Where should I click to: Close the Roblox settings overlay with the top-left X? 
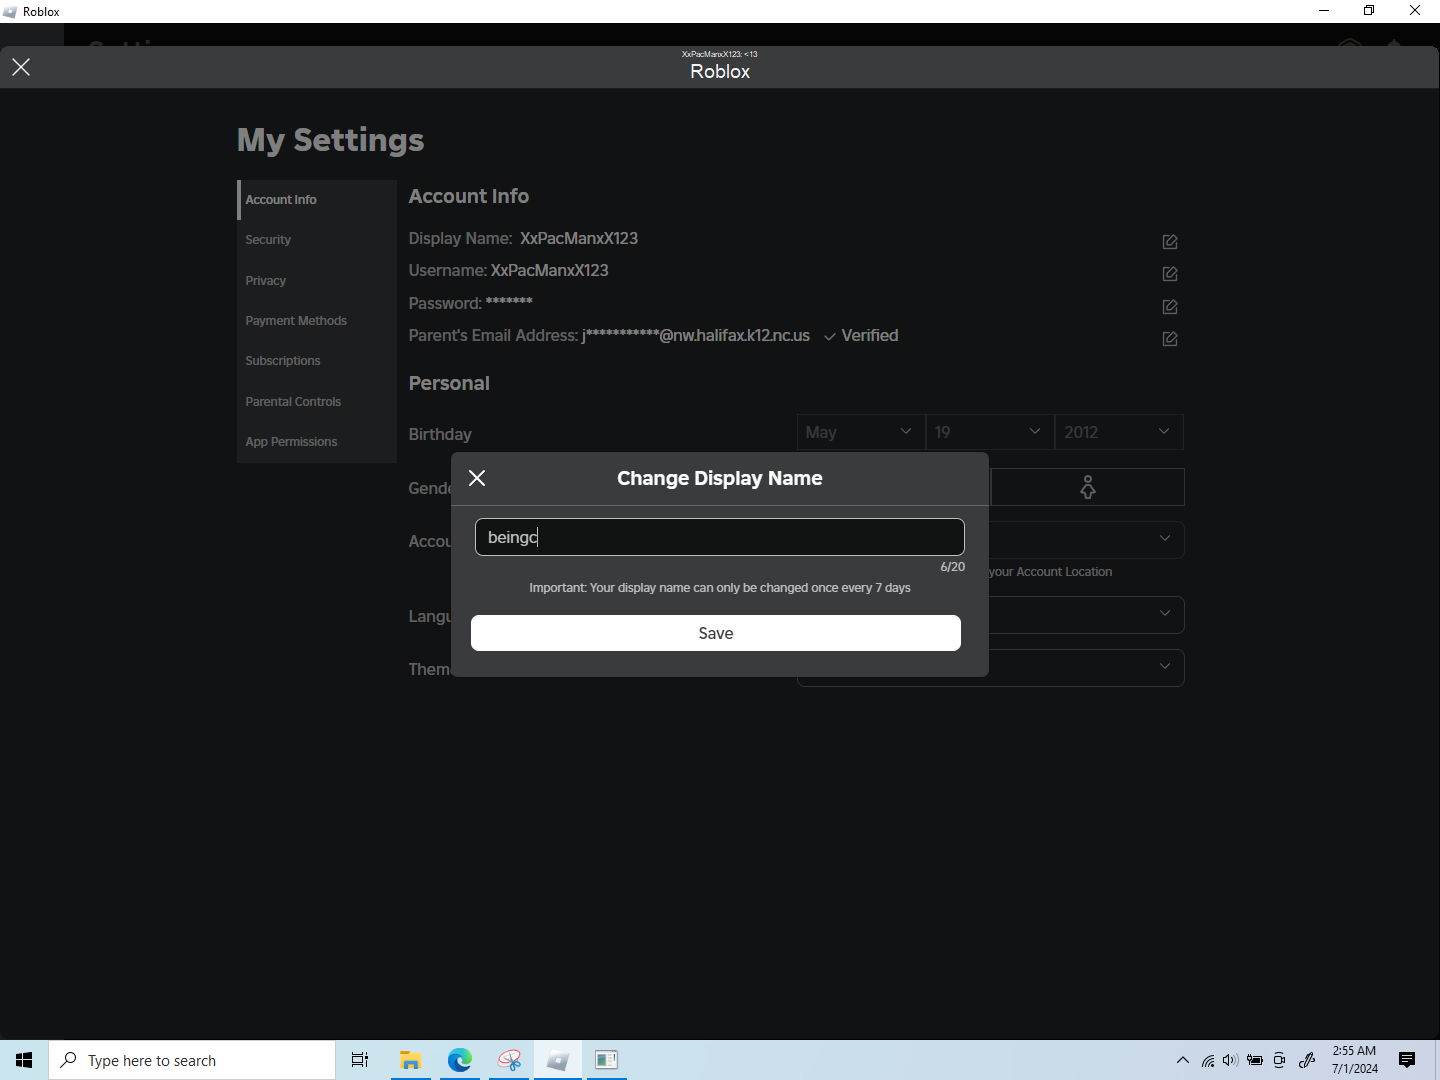pyautogui.click(x=21, y=67)
